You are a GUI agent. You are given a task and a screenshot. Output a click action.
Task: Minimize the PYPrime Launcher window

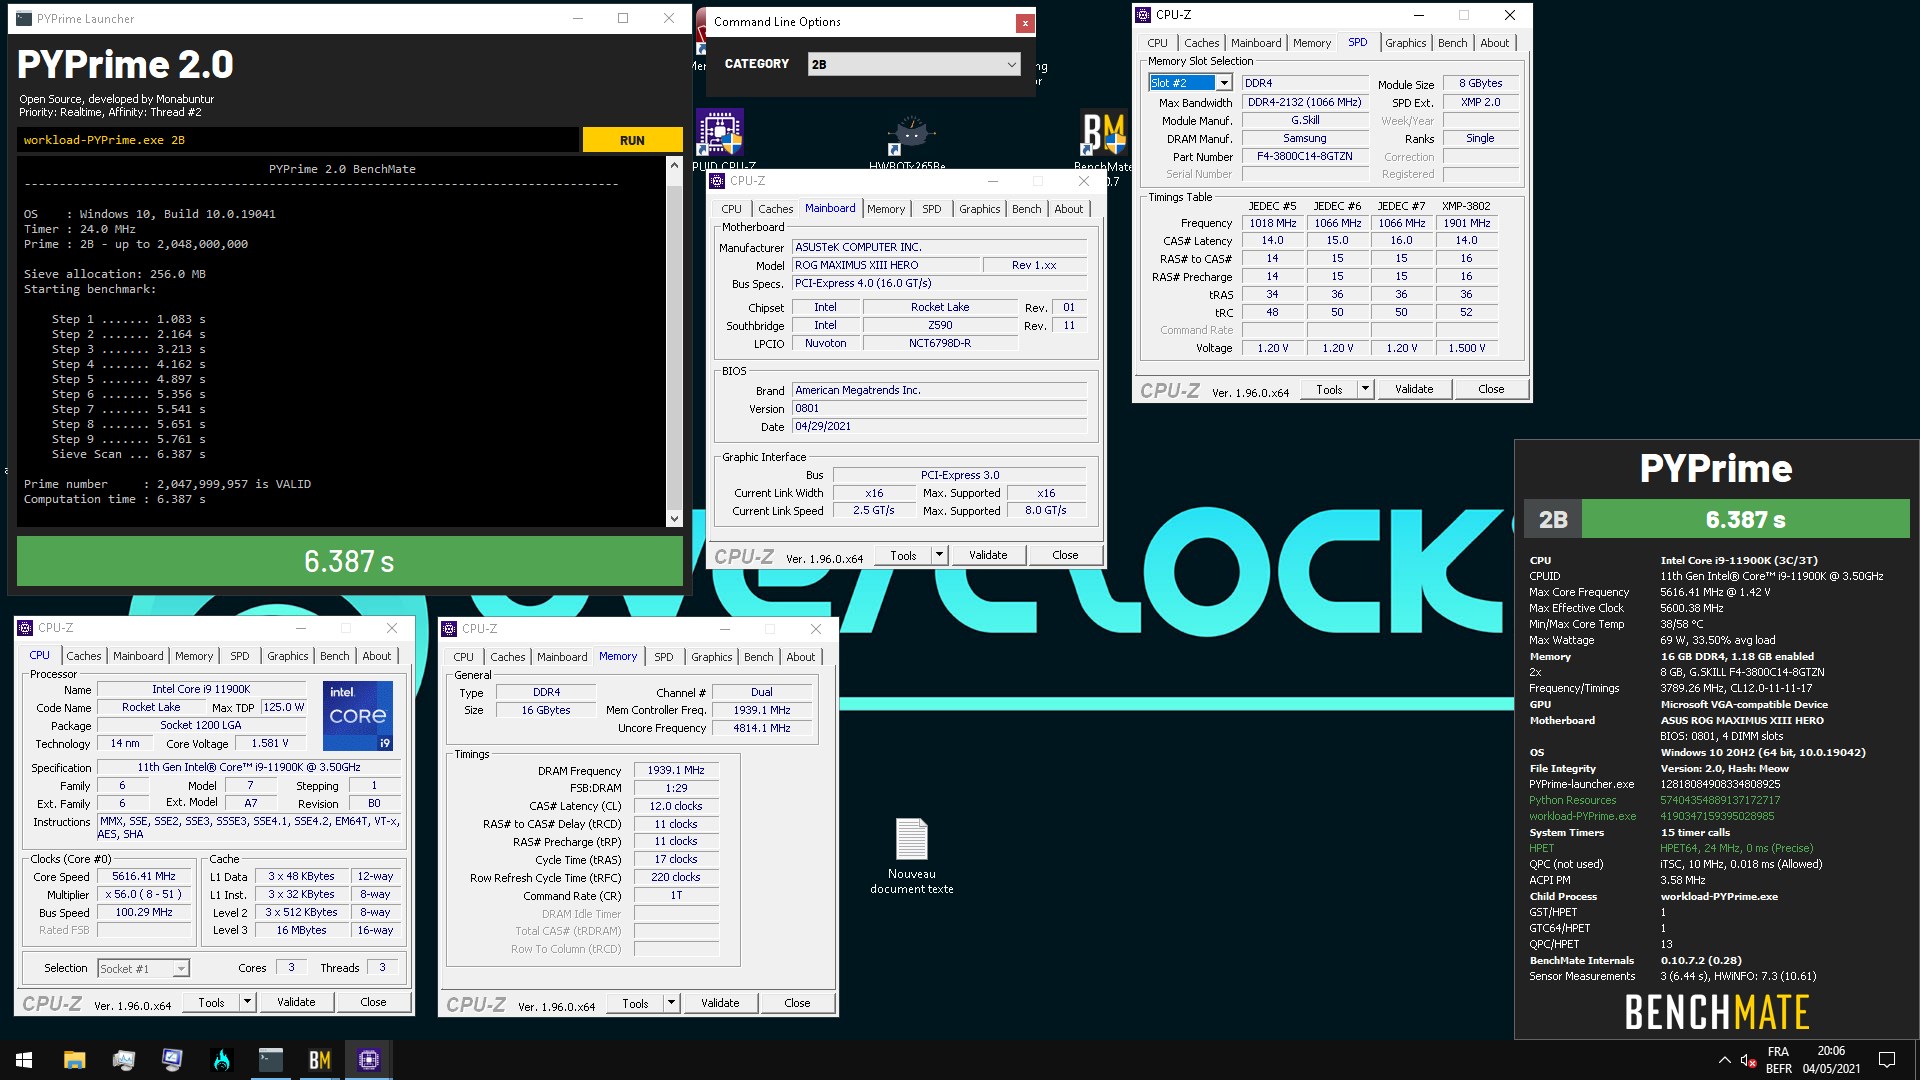(578, 18)
